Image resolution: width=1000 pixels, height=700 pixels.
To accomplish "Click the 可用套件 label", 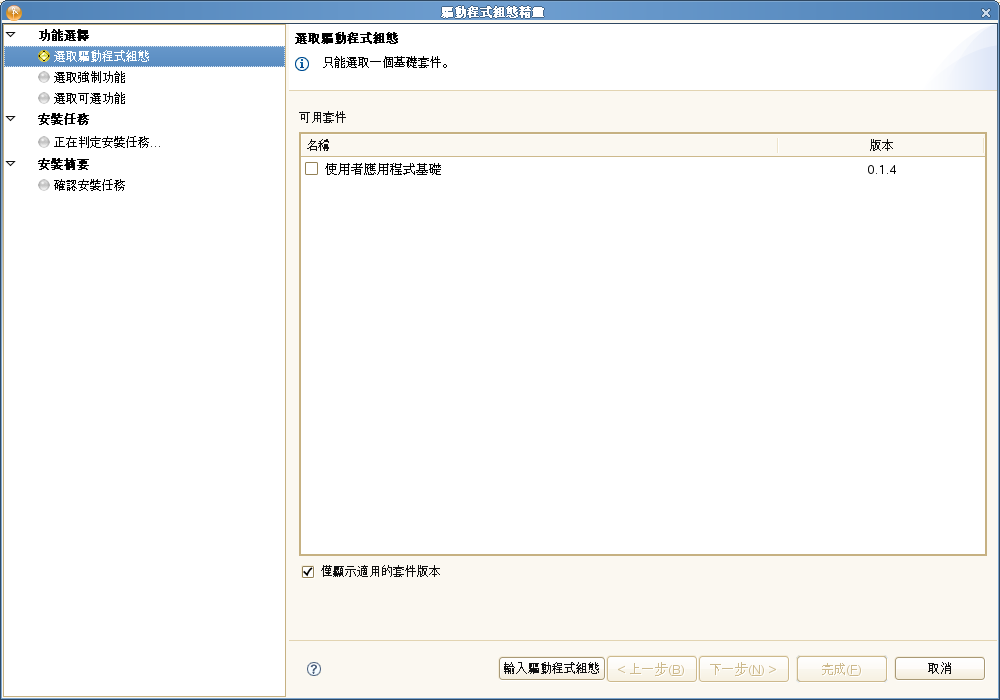I will click(x=323, y=117).
